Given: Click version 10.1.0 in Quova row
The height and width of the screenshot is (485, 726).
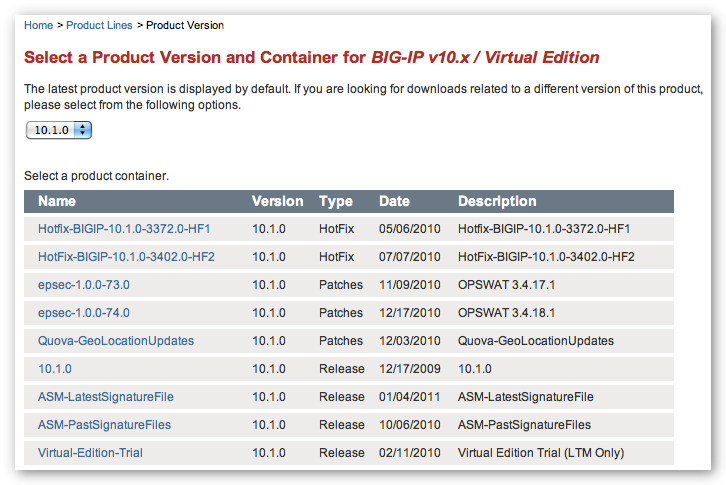Looking at the screenshot, I should pyautogui.click(x=269, y=341).
